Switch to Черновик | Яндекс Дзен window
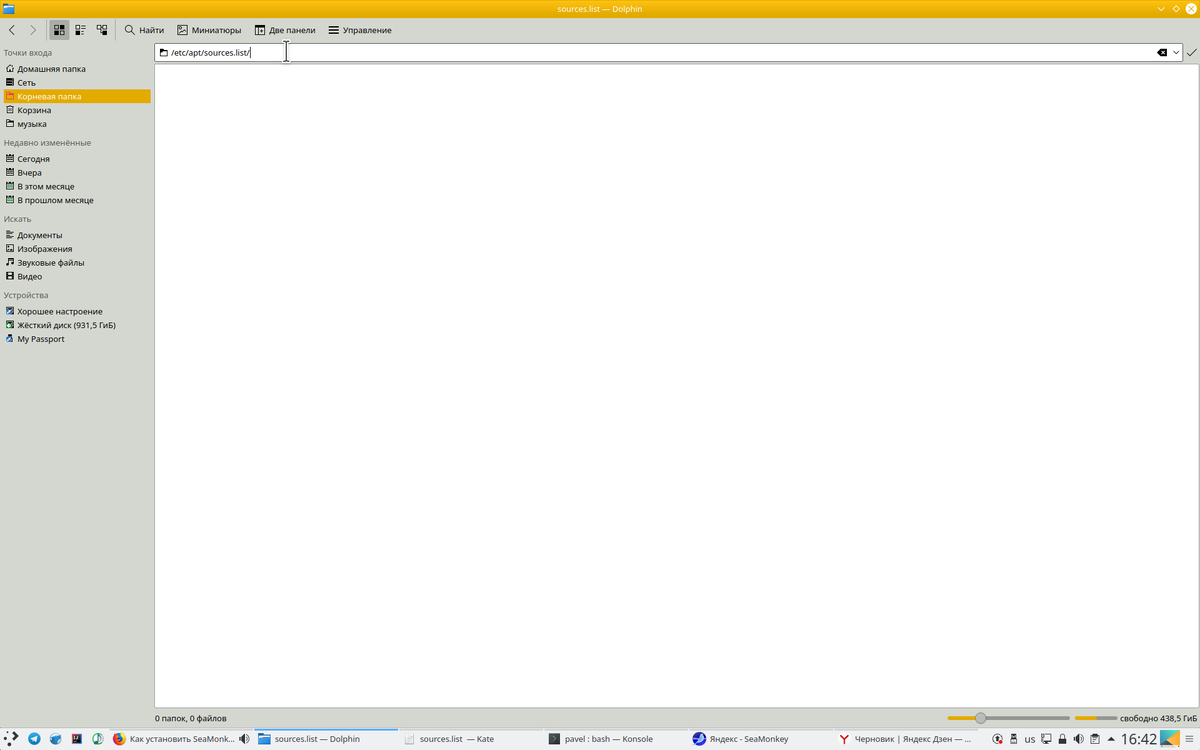The image size is (1200, 750). [906, 739]
